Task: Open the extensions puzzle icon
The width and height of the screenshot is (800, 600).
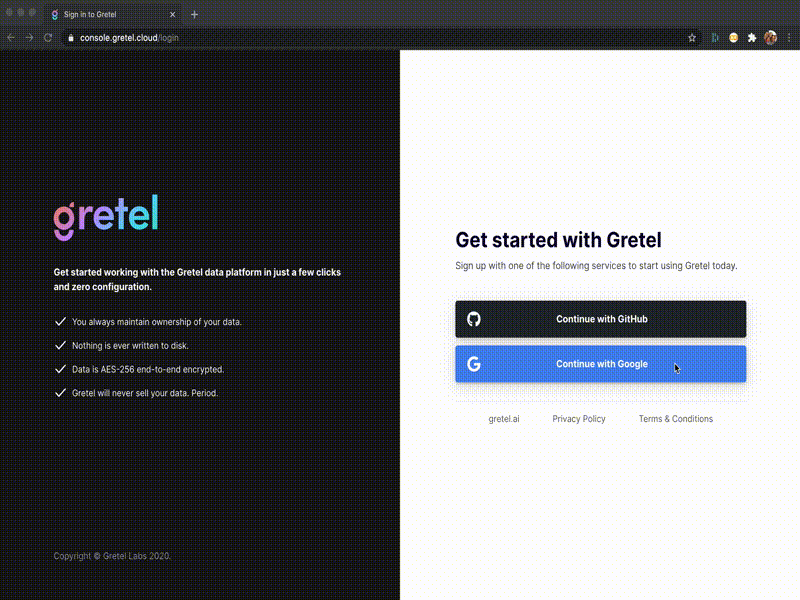Action: (x=752, y=38)
